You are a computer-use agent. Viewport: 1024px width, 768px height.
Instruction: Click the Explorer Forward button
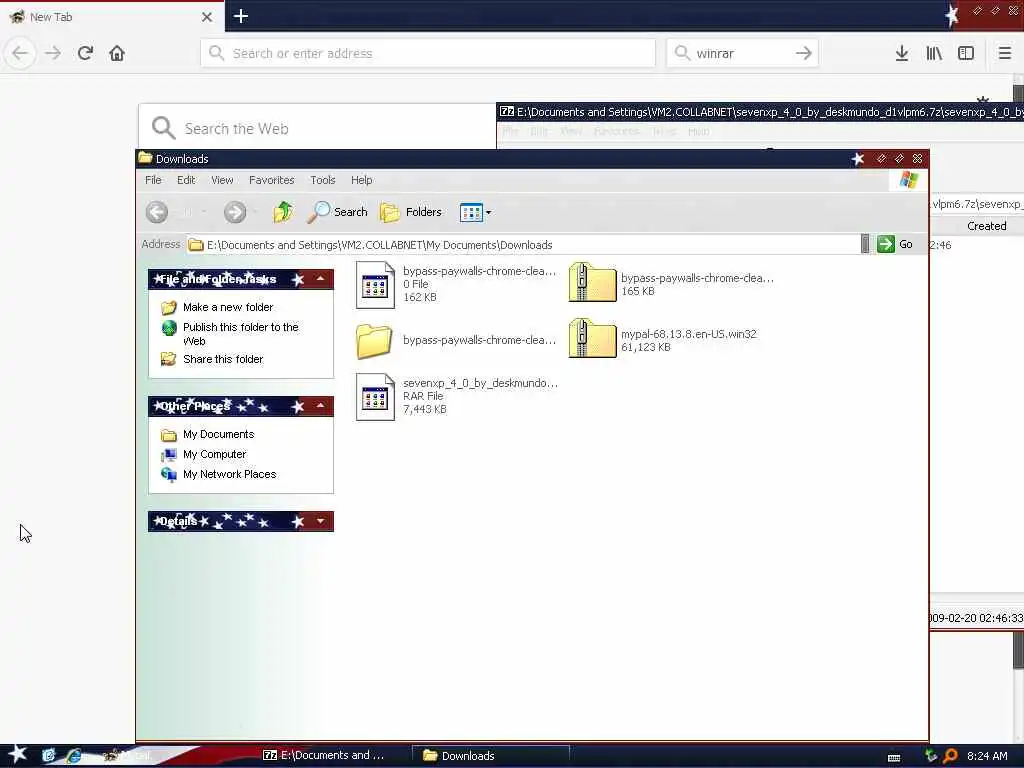235,212
